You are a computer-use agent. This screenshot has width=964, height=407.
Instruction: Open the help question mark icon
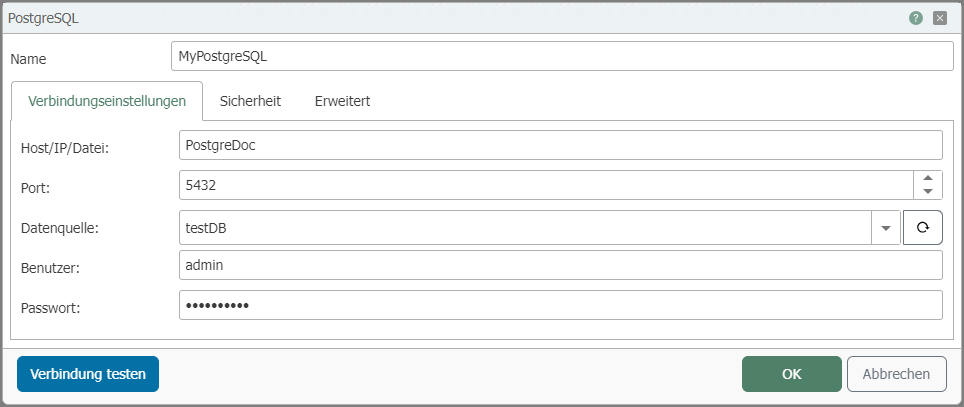pos(916,18)
